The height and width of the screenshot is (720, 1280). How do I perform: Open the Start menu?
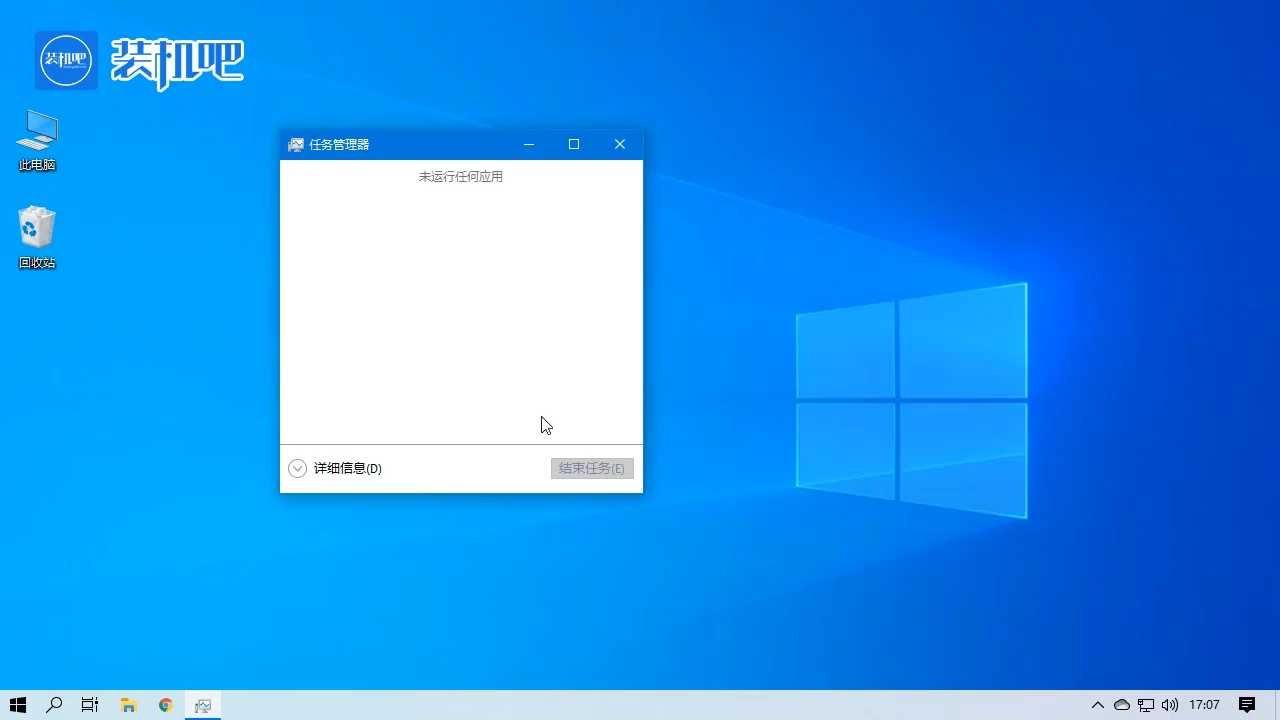click(x=18, y=705)
